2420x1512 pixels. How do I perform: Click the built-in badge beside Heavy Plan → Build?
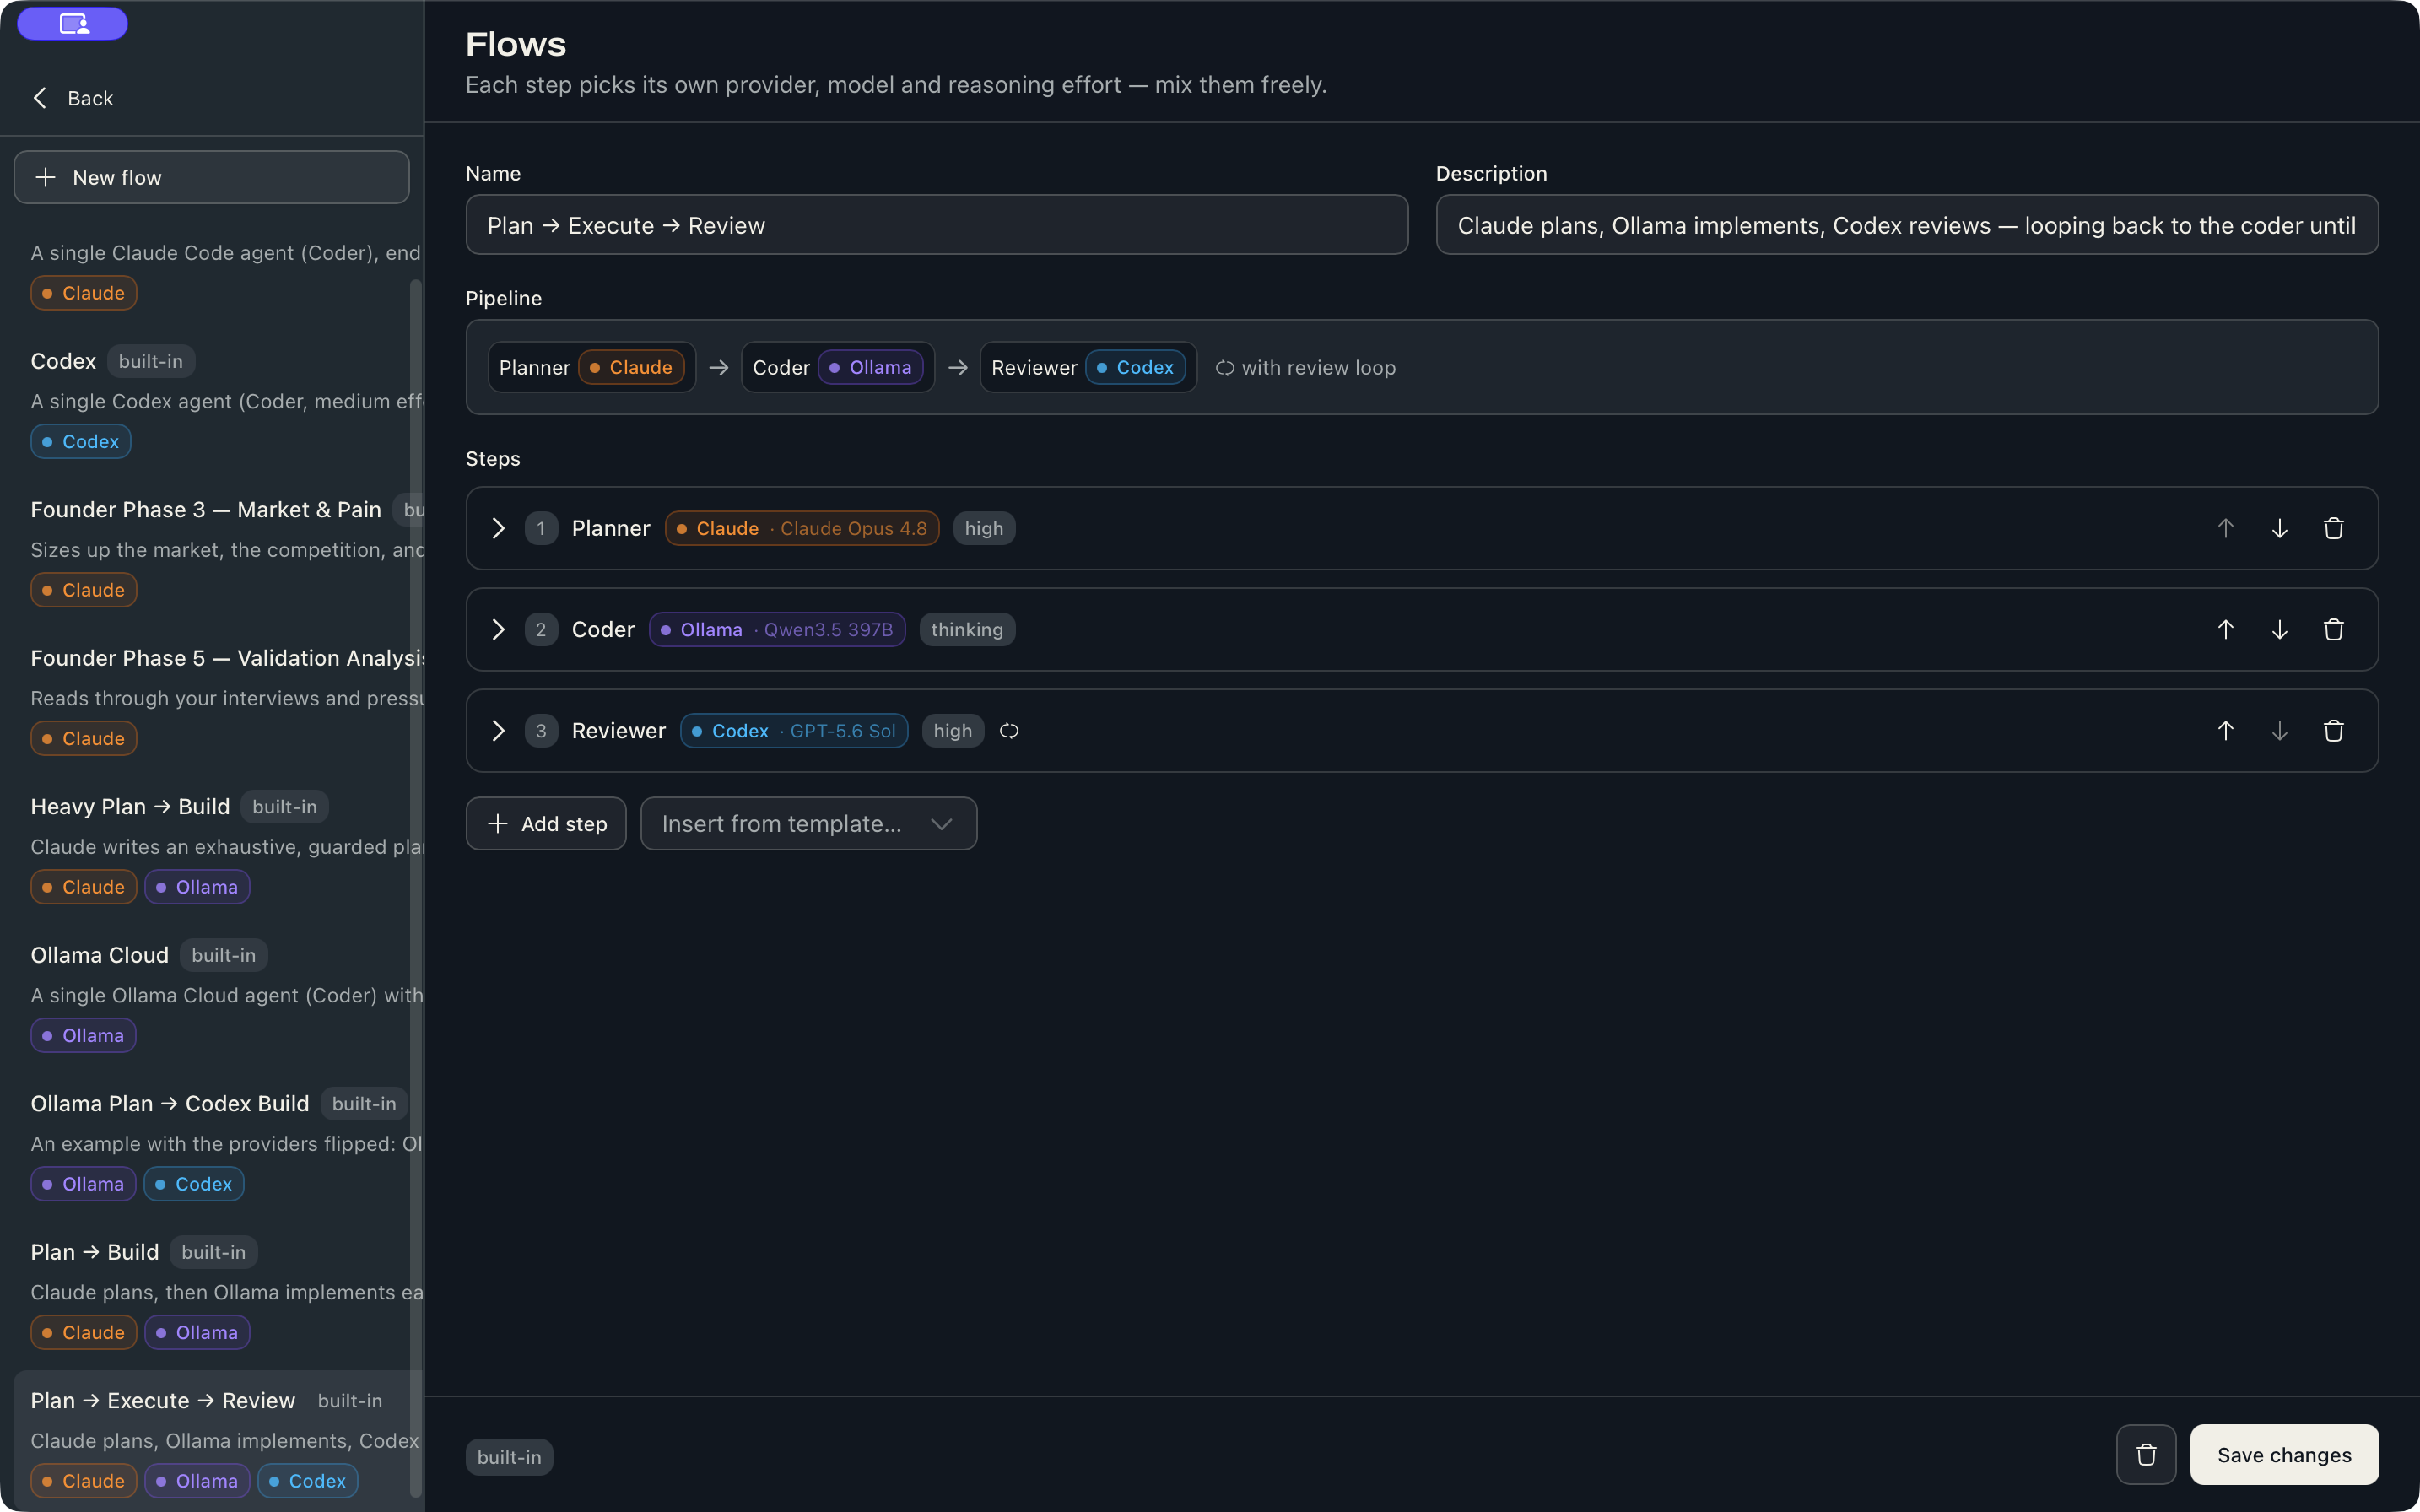click(x=284, y=806)
